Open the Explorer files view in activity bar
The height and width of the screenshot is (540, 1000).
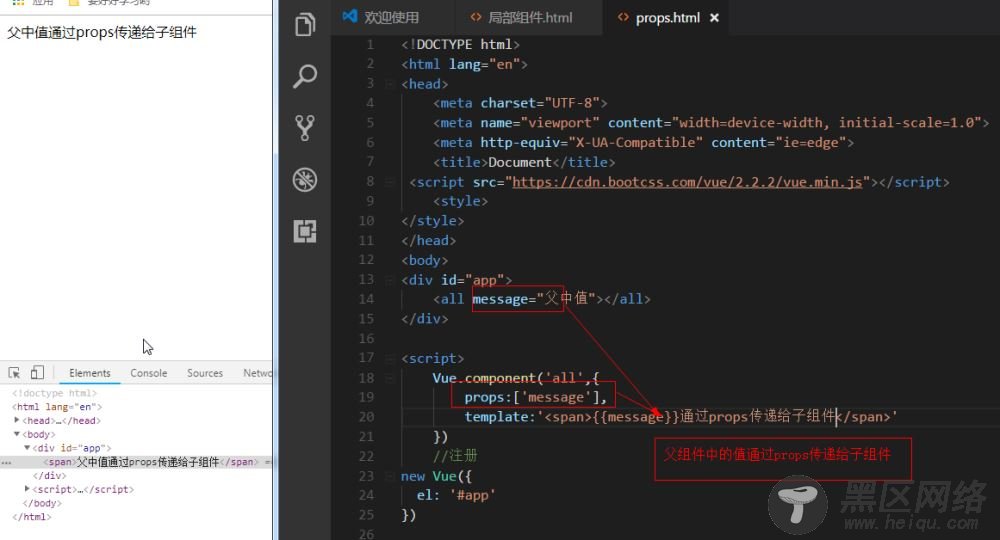305,25
